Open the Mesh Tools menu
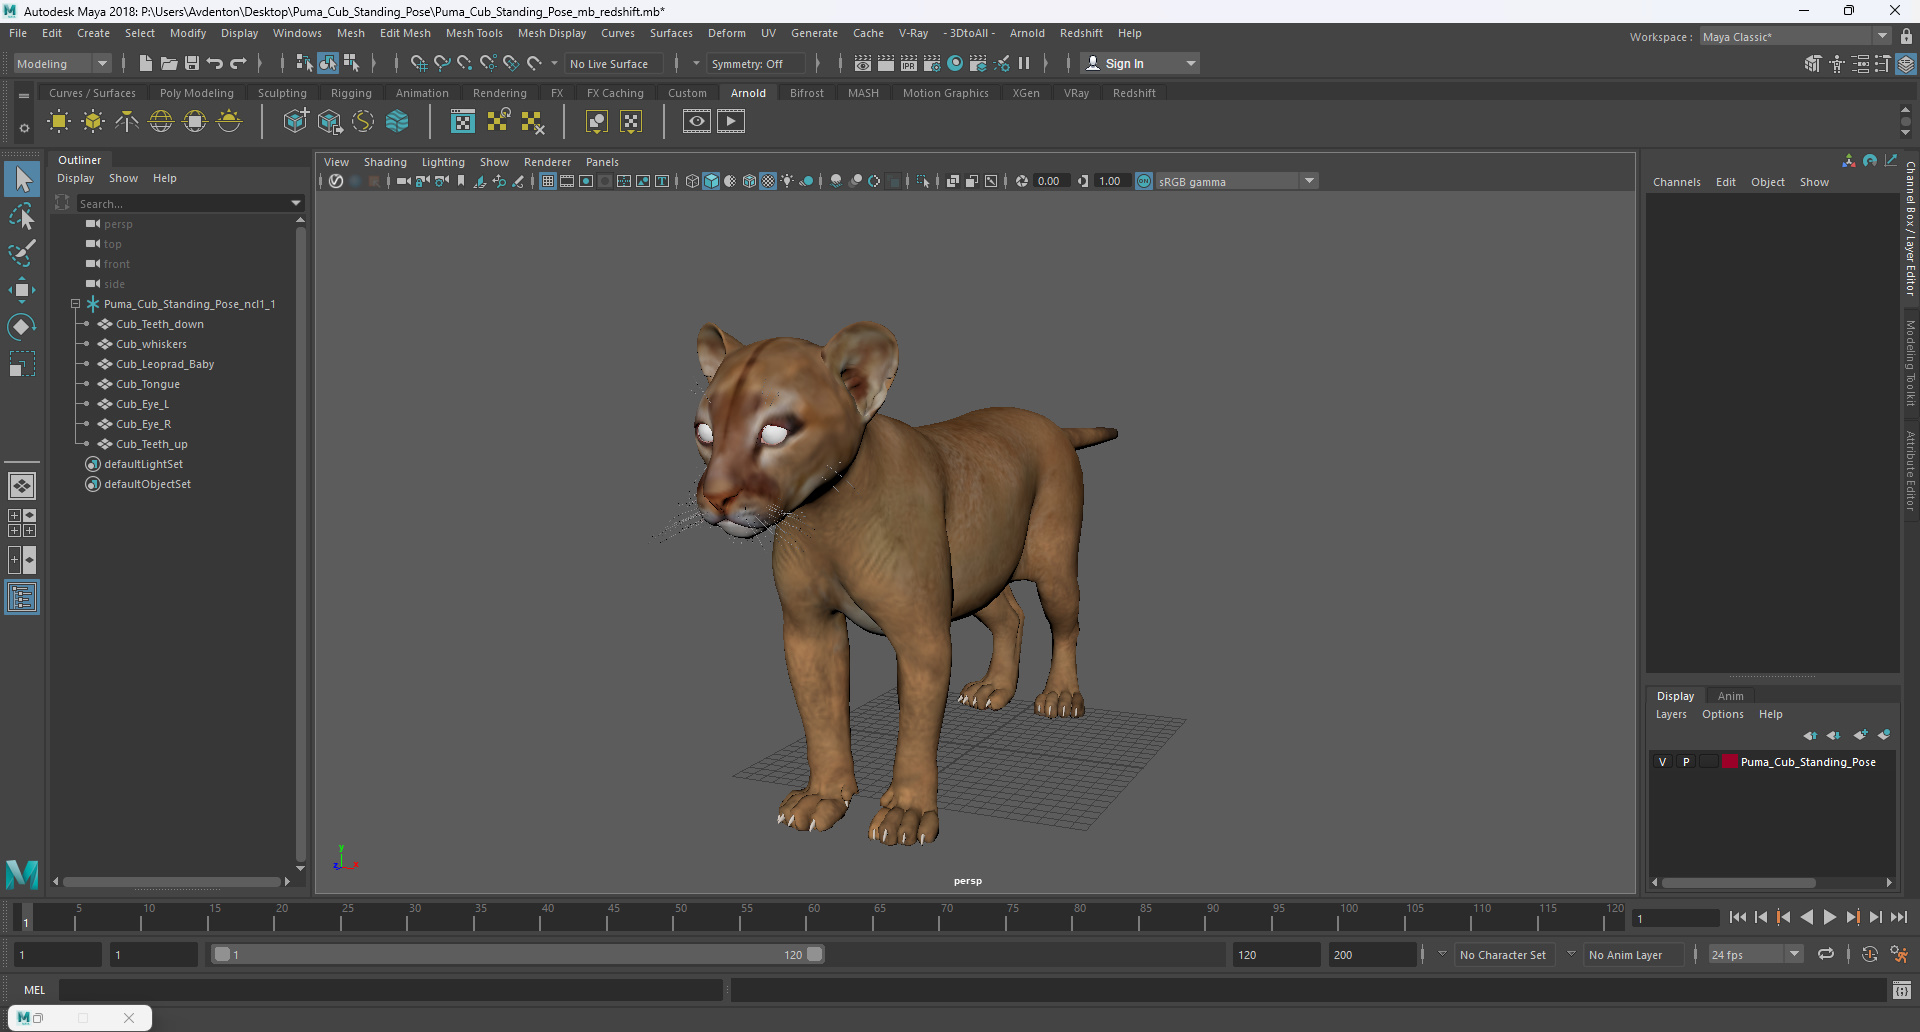Image resolution: width=1920 pixels, height=1032 pixels. pos(474,33)
